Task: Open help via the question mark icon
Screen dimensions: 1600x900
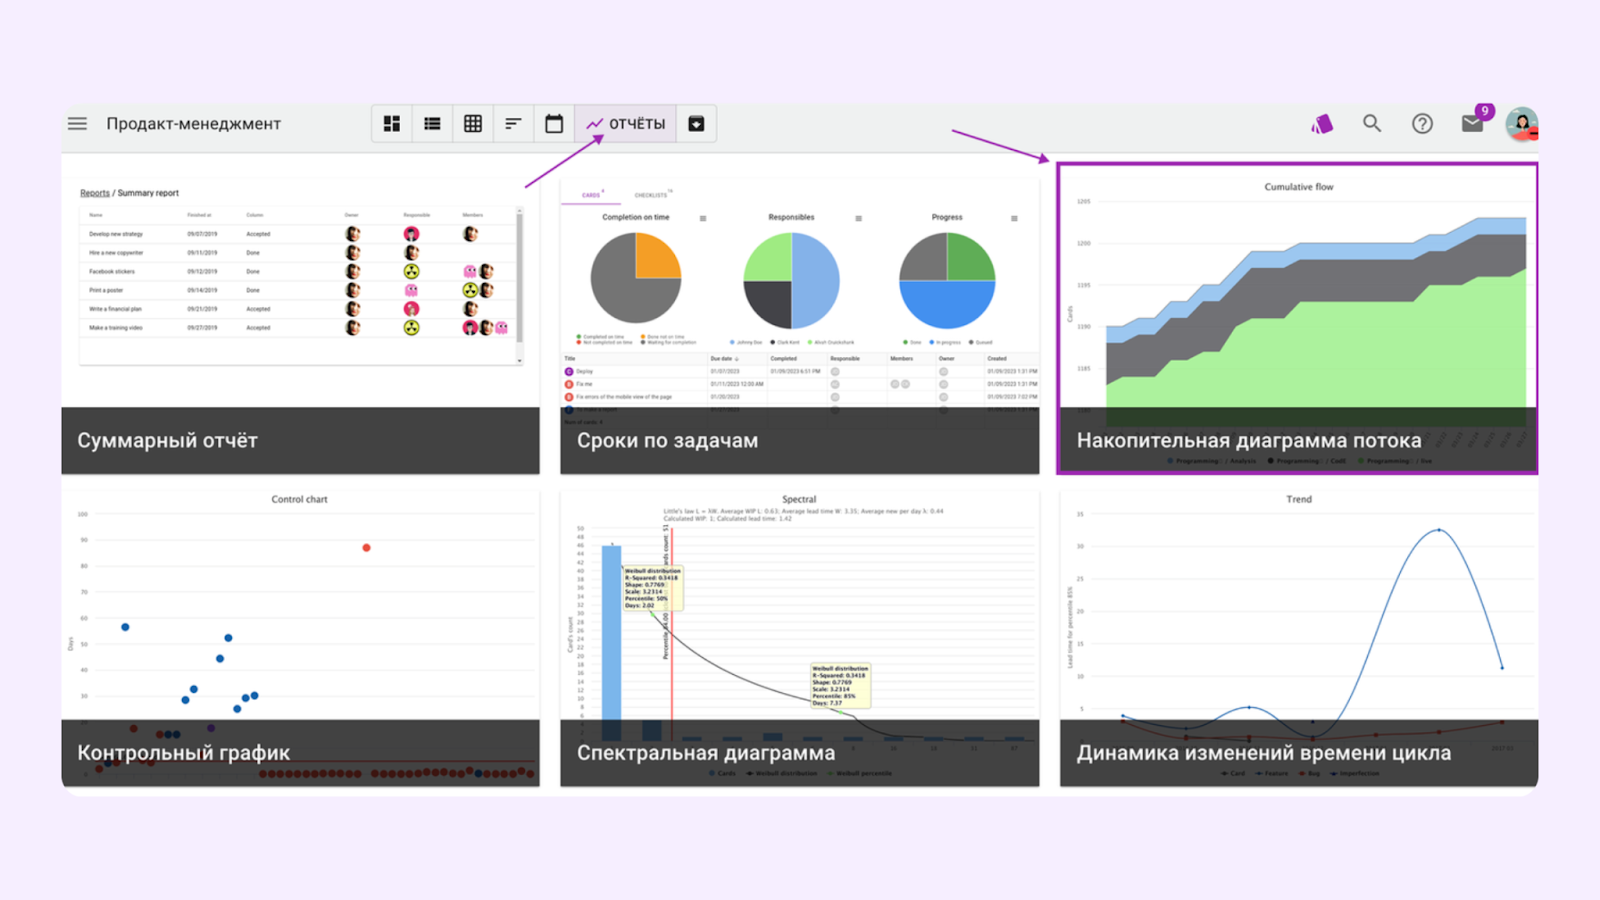Action: tap(1422, 124)
